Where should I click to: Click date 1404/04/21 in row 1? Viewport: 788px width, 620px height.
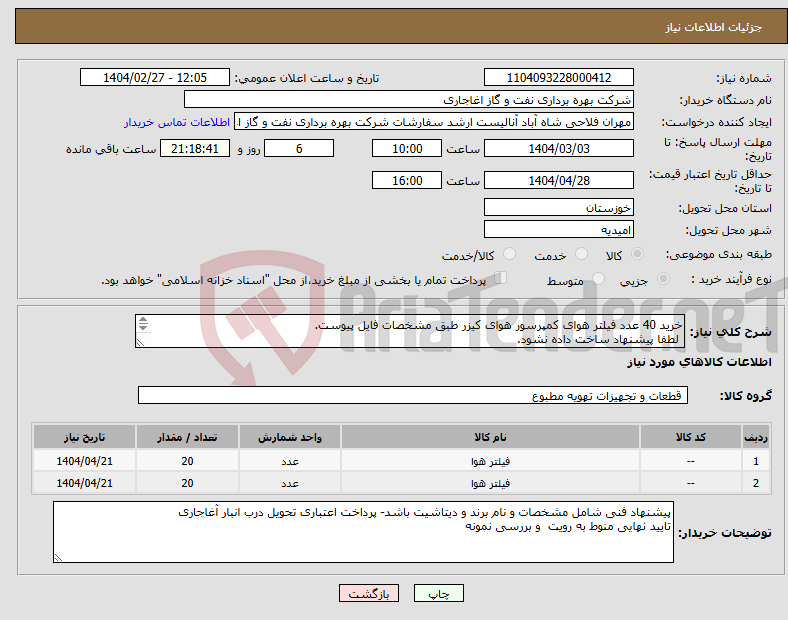[x=84, y=461]
